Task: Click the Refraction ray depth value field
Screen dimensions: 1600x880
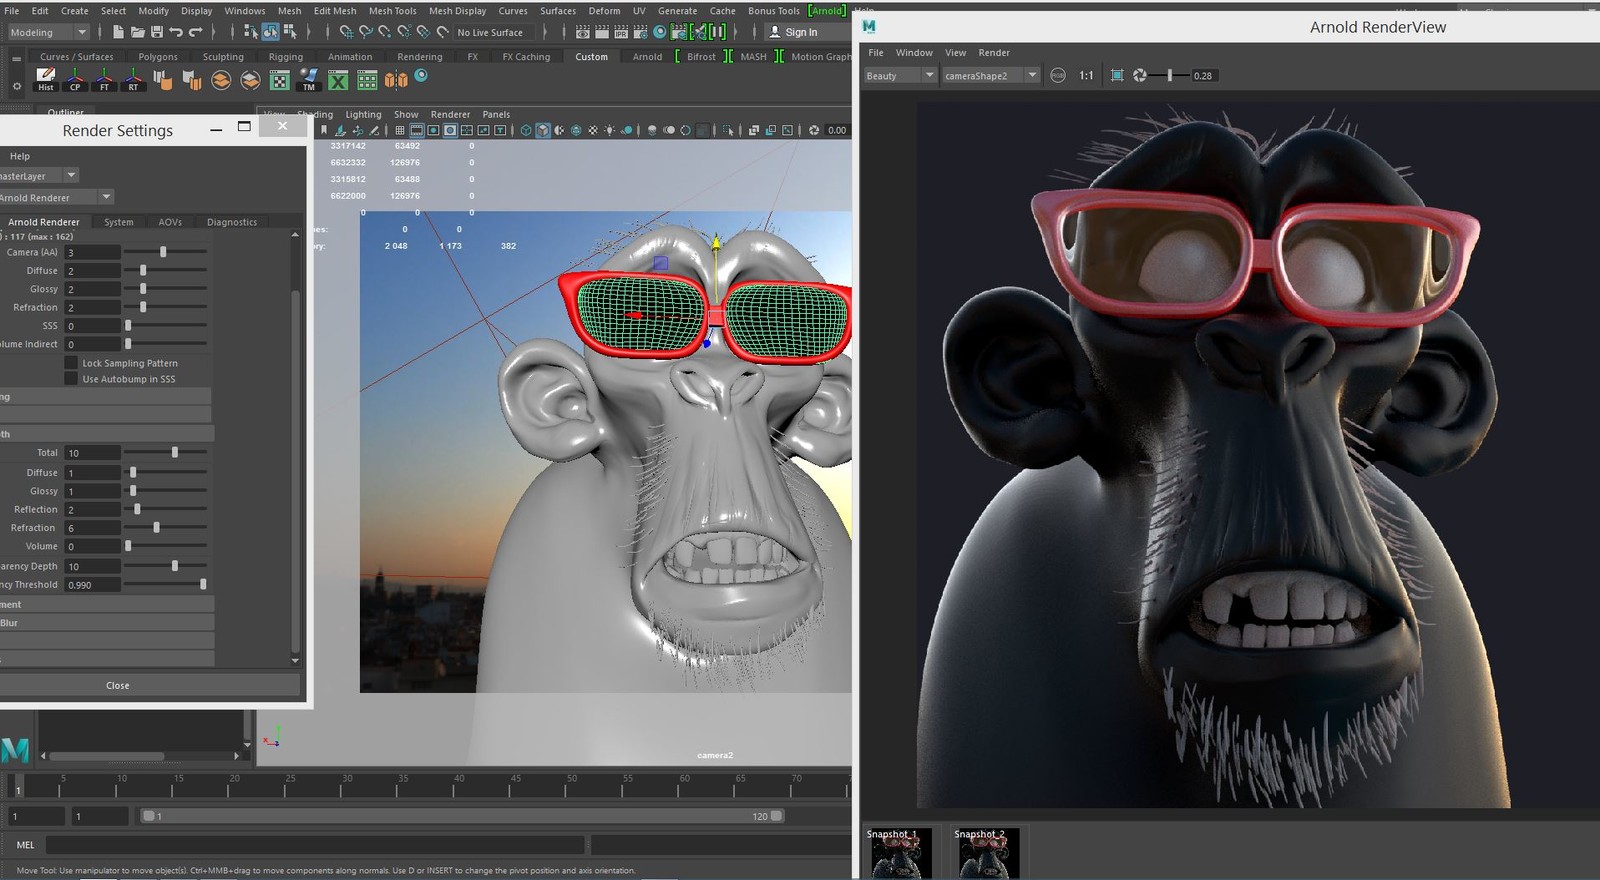Action: pyautogui.click(x=92, y=528)
